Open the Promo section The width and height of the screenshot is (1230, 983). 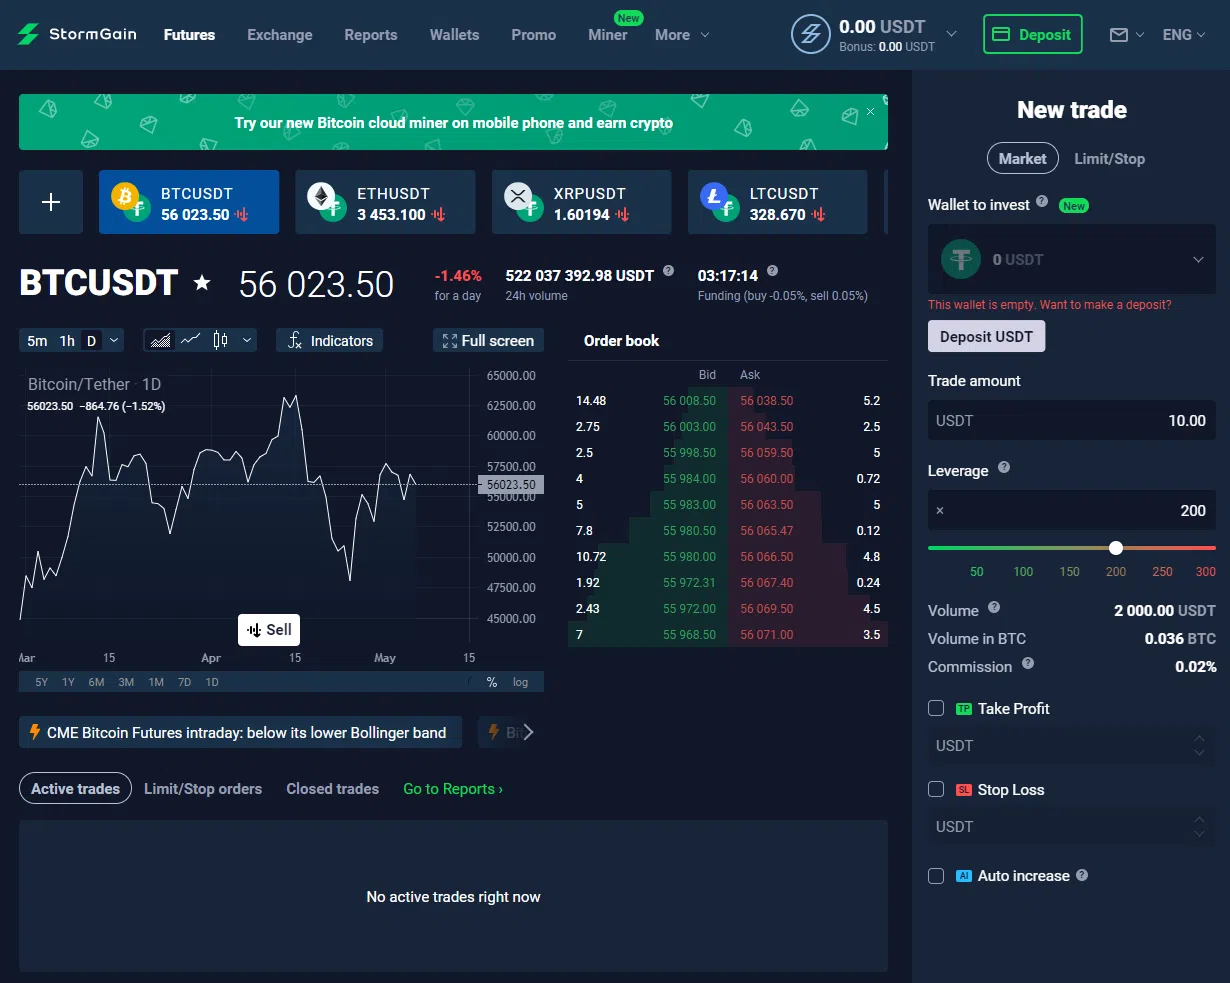click(x=534, y=35)
